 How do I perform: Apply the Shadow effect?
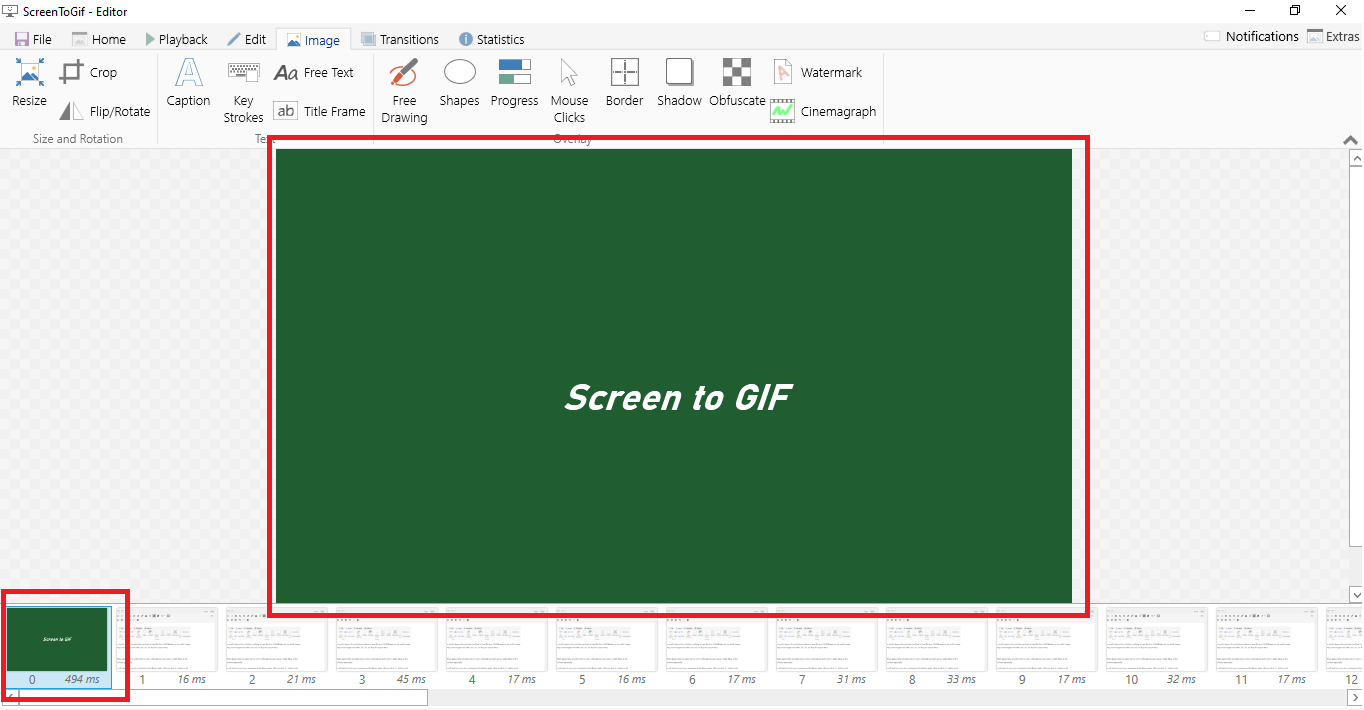[679, 82]
